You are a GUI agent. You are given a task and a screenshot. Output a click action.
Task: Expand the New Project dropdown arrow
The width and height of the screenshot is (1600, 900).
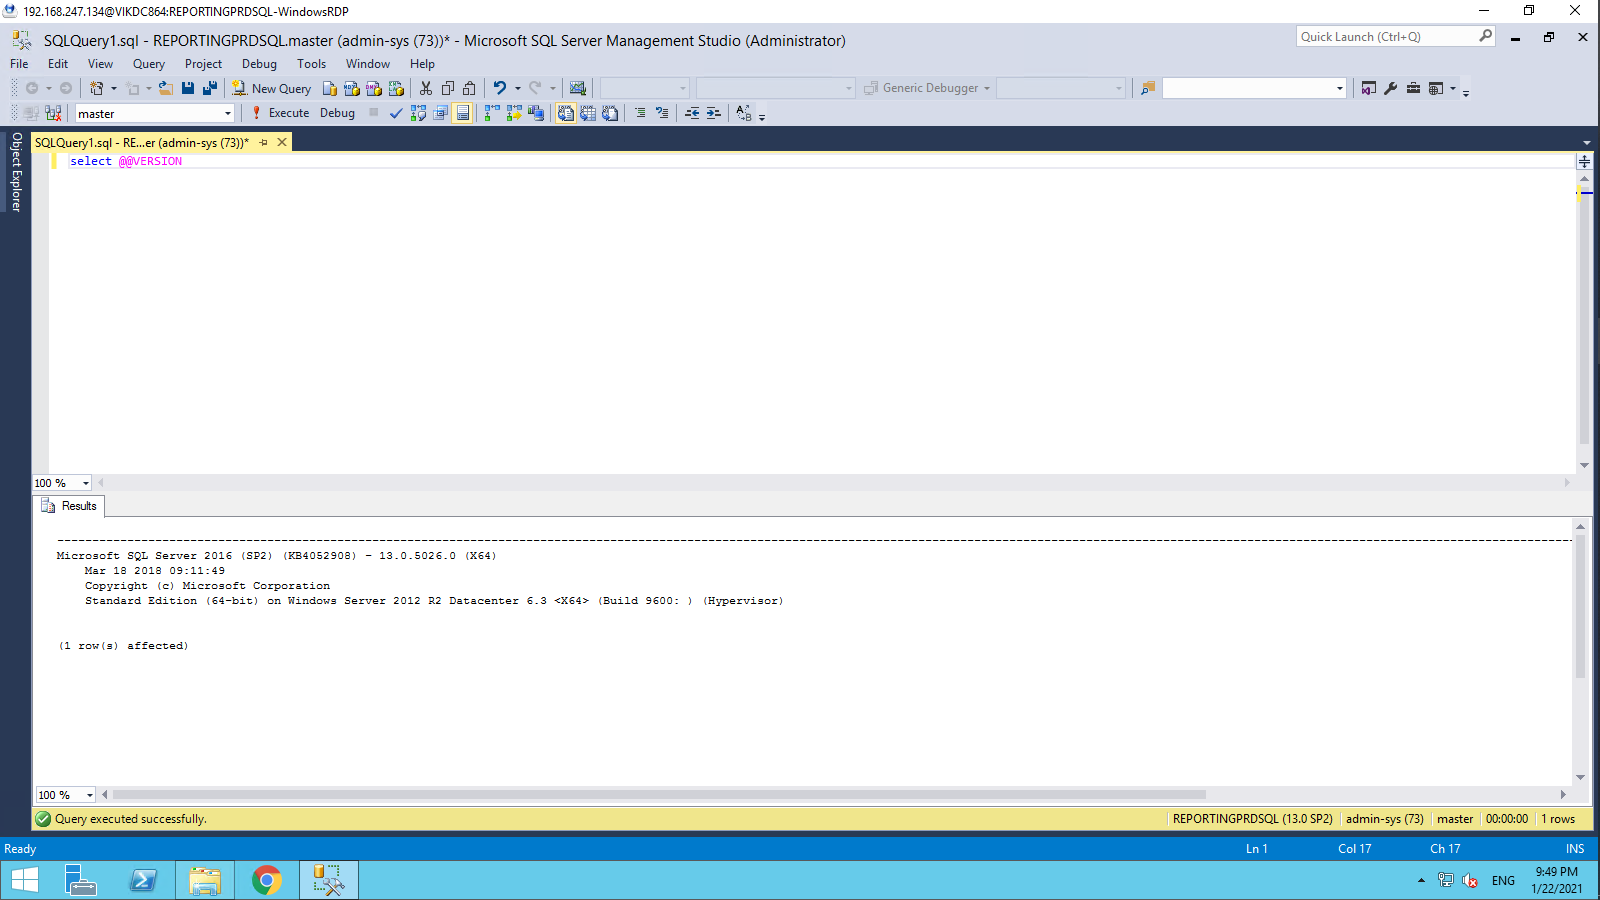click(x=114, y=88)
